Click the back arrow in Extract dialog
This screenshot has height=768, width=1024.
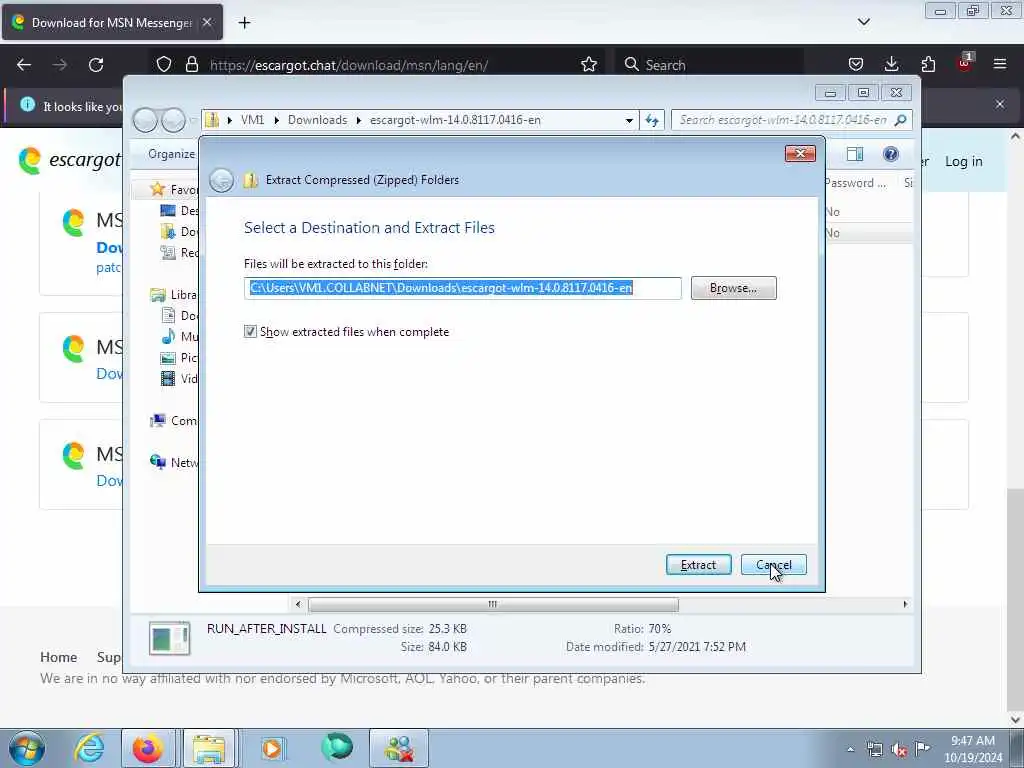pos(221,180)
